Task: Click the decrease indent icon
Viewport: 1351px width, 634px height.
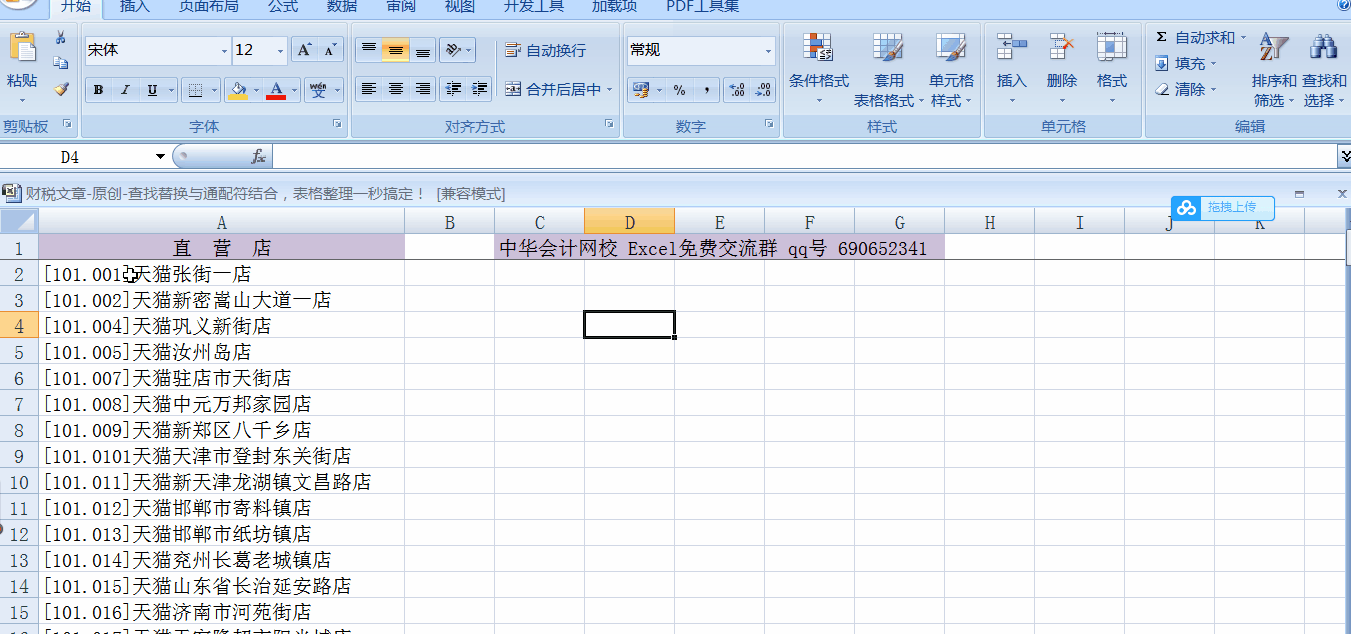Action: (x=453, y=89)
